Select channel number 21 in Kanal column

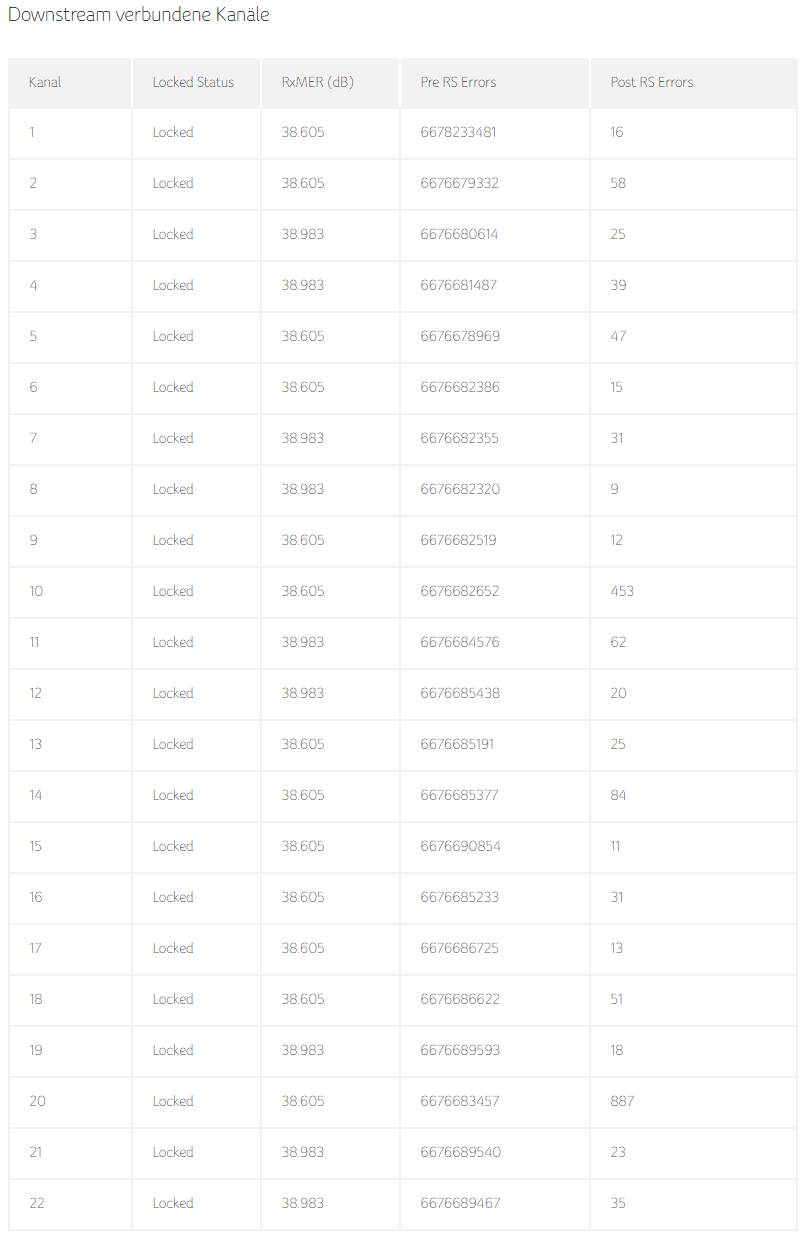(36, 1152)
